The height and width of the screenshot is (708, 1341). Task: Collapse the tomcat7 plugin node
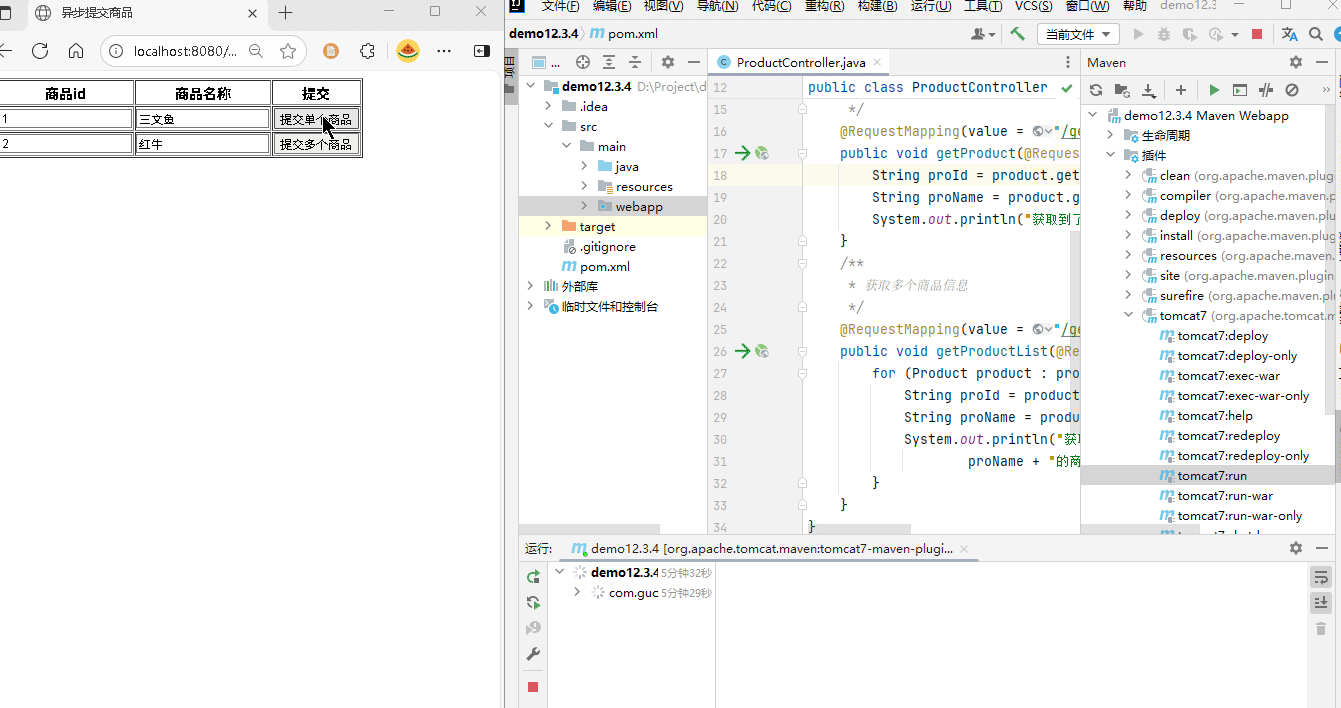pos(1129,316)
